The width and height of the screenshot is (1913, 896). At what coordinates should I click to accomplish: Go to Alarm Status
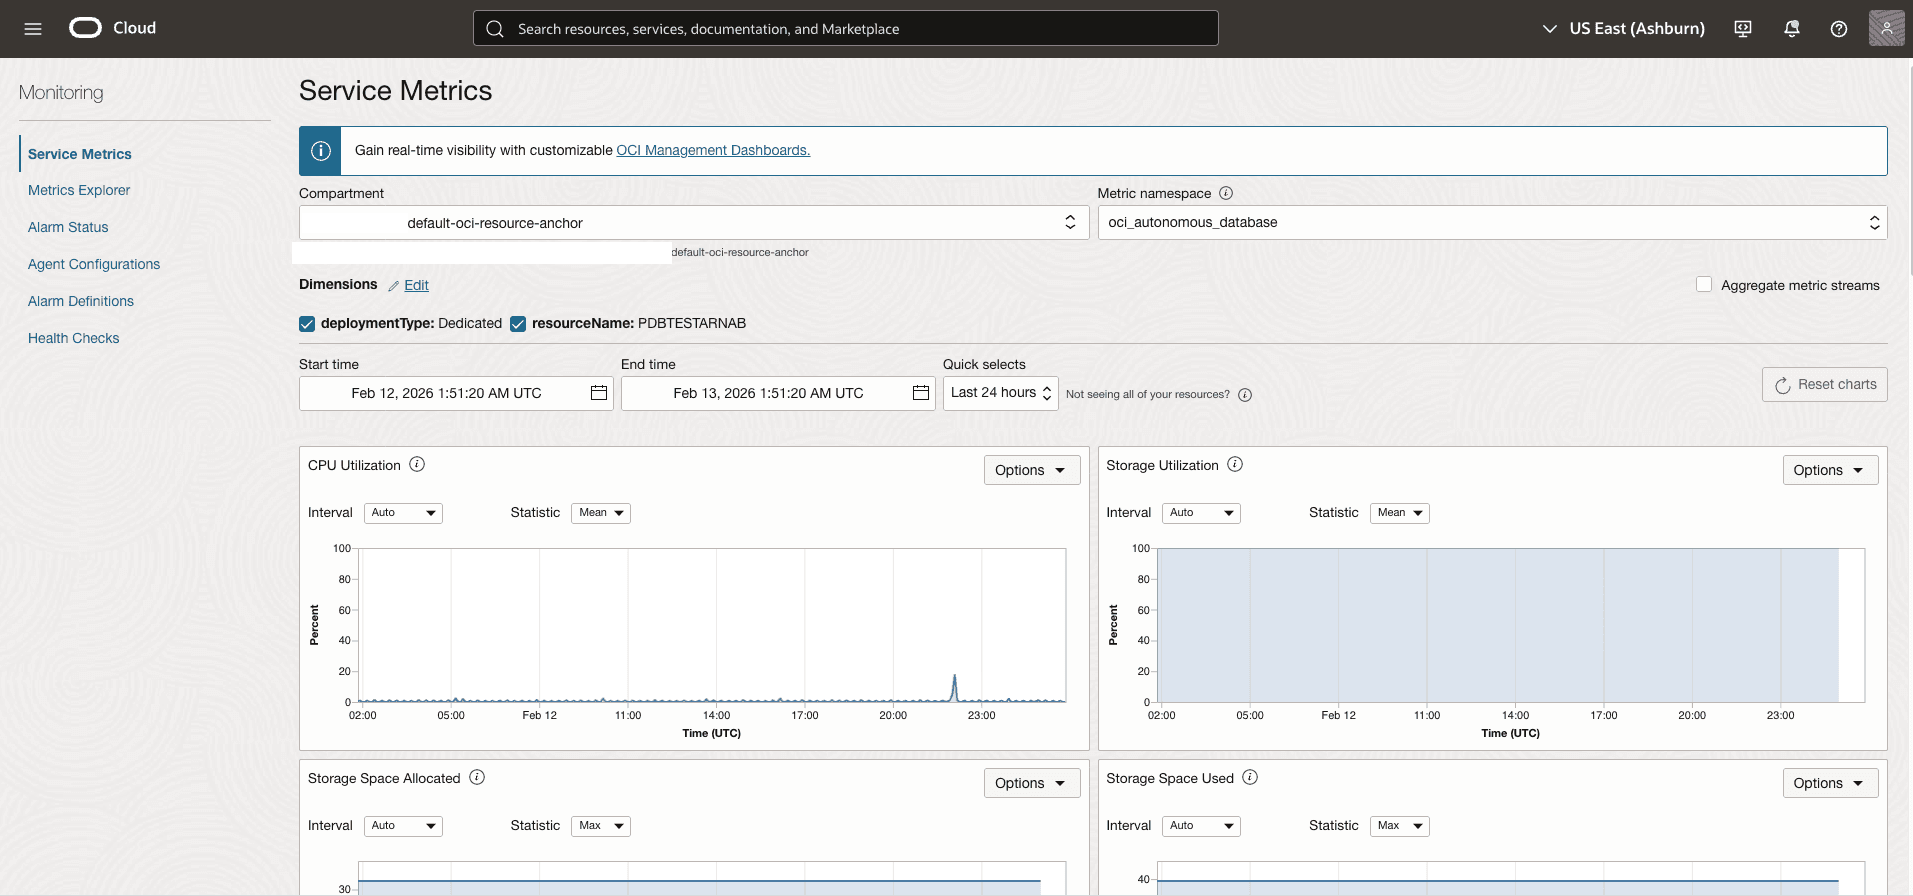[68, 227]
